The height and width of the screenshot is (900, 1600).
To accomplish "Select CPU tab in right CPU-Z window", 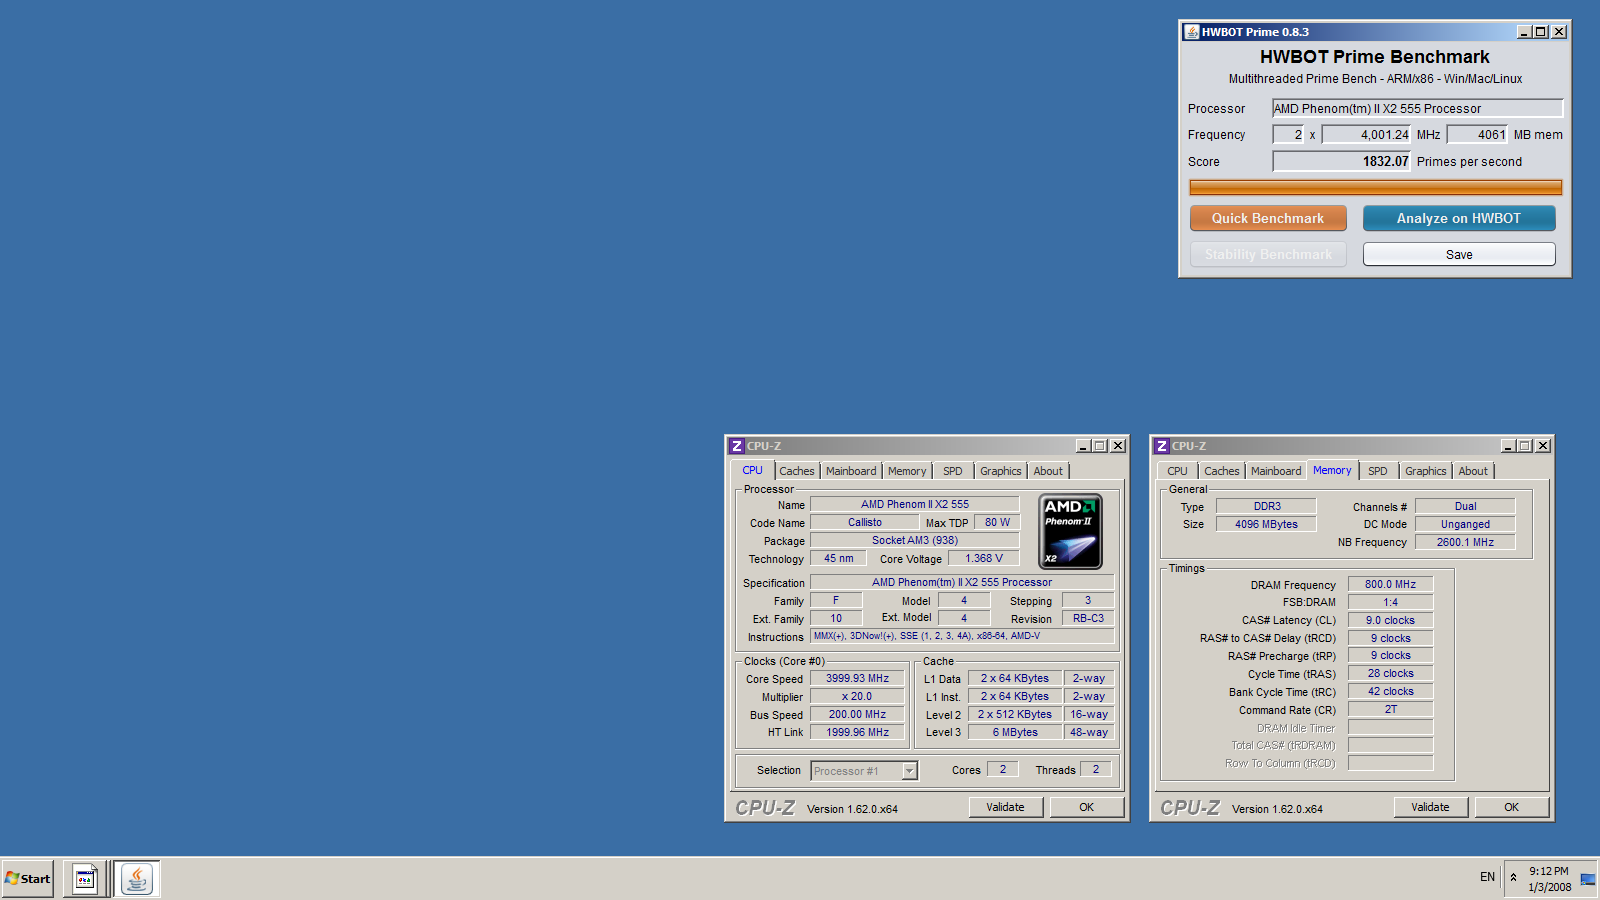I will pos(1178,471).
